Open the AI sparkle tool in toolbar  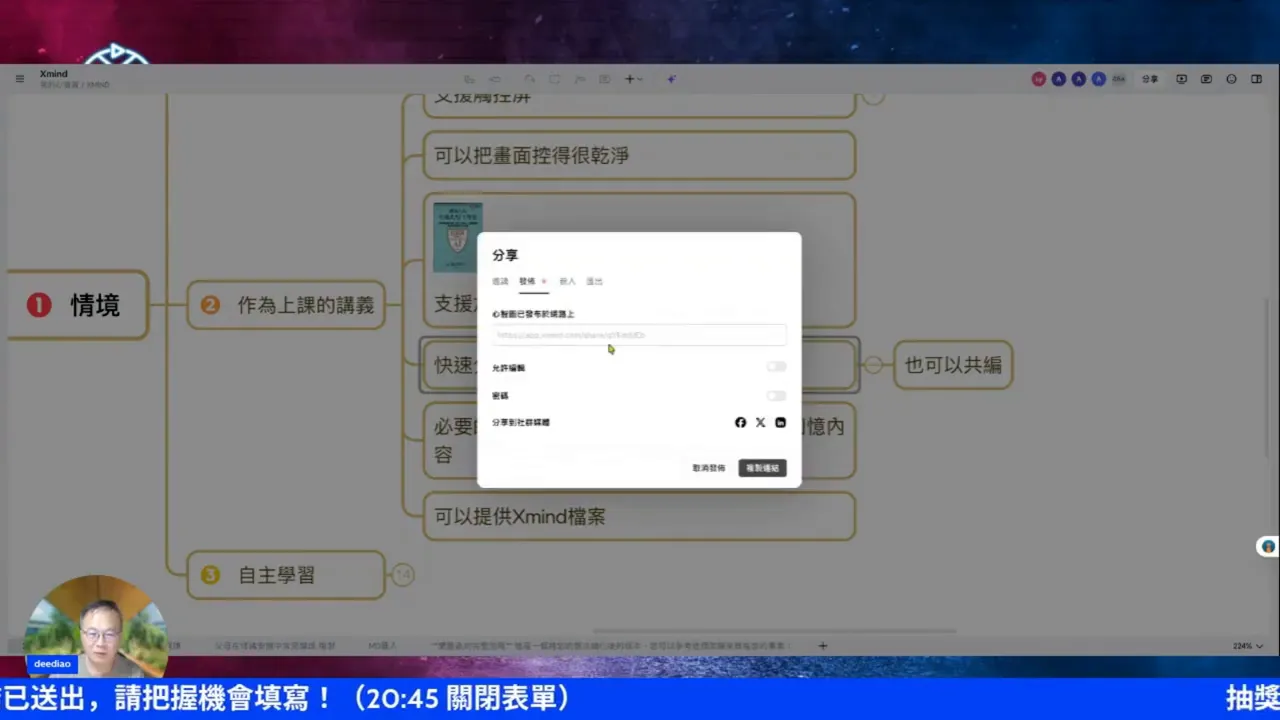672,79
